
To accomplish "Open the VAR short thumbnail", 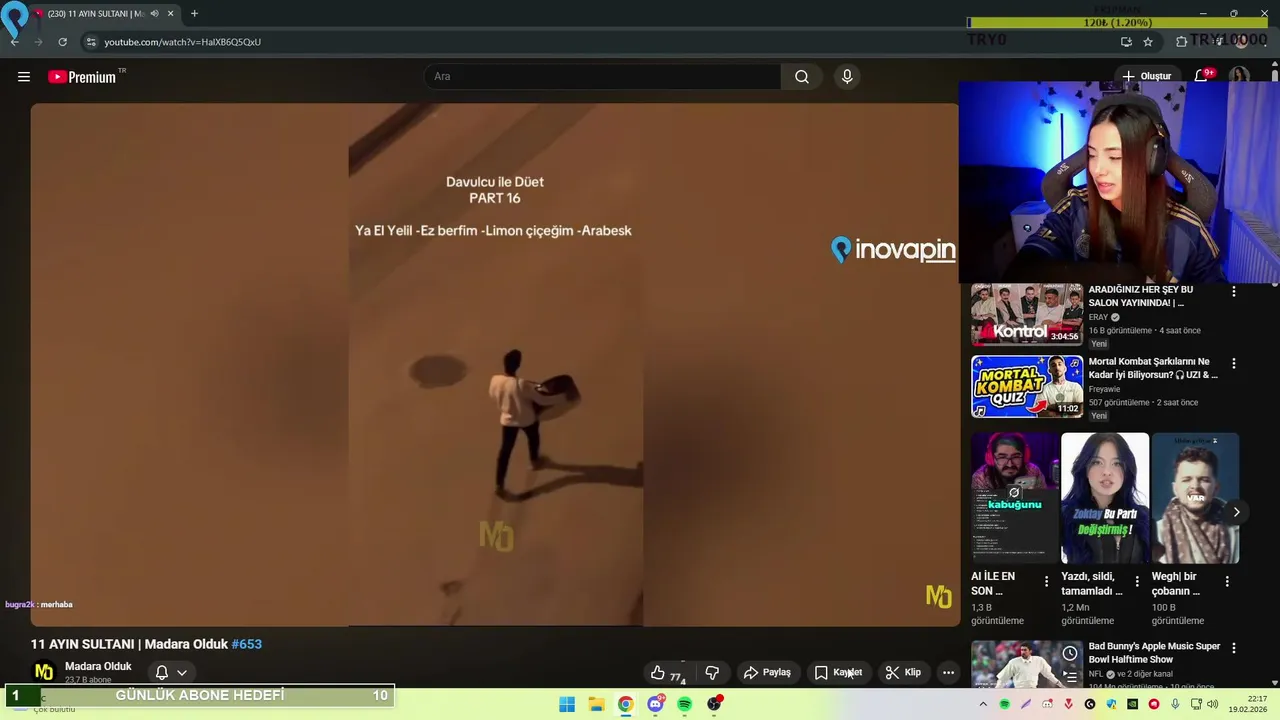I will pos(1195,498).
